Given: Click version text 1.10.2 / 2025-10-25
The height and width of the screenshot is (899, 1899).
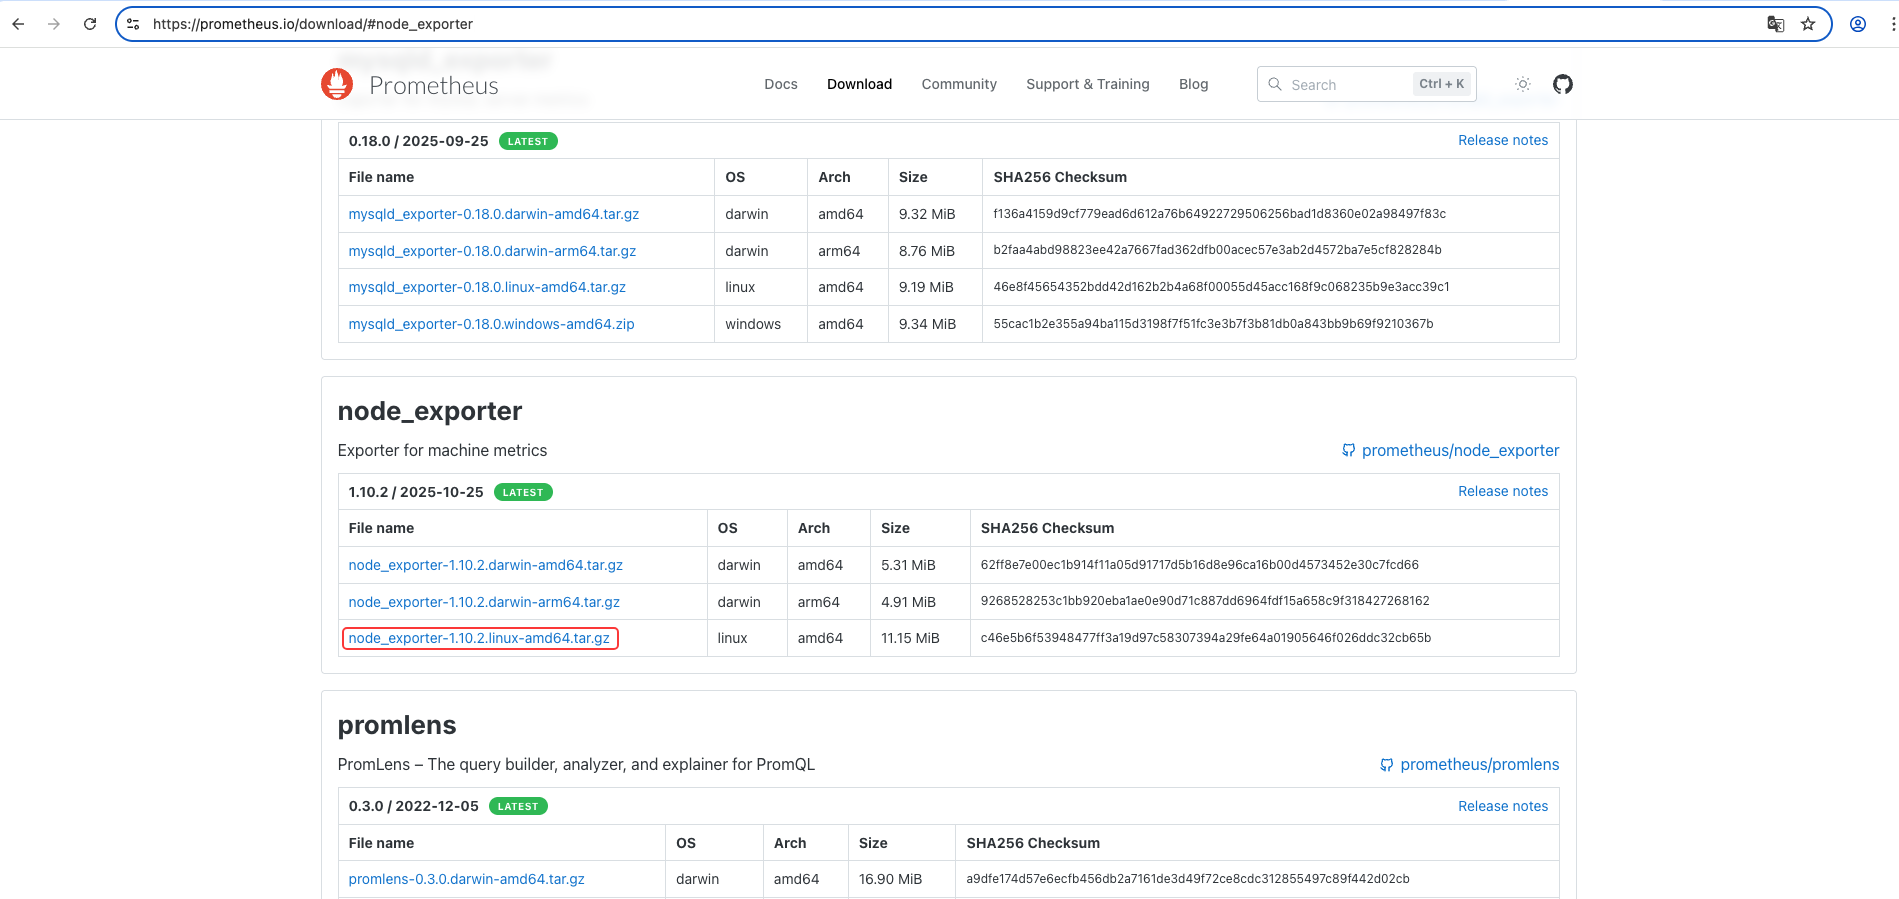Looking at the screenshot, I should click(416, 492).
